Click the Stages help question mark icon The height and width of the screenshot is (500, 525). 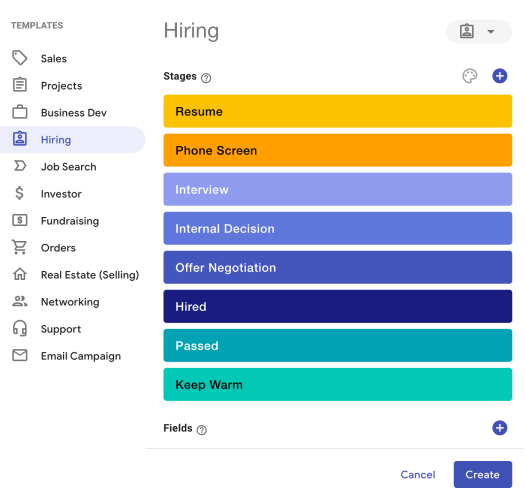point(206,78)
